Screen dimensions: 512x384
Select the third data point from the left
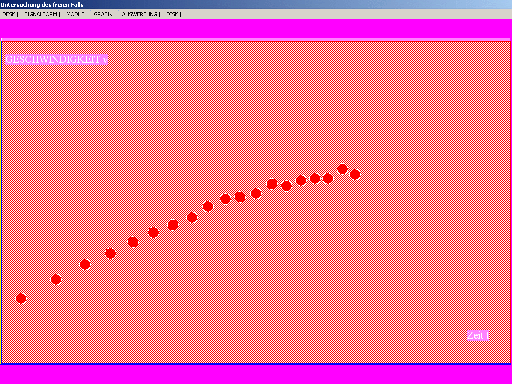85,265
